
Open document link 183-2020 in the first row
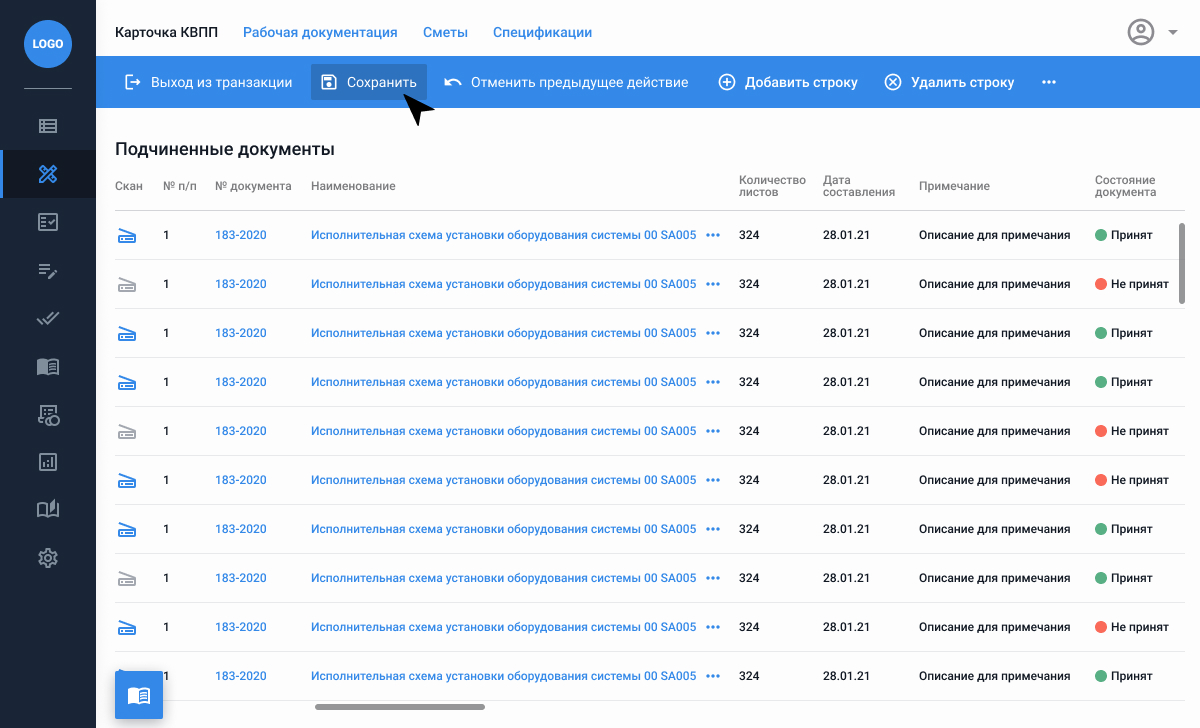pyautogui.click(x=241, y=235)
